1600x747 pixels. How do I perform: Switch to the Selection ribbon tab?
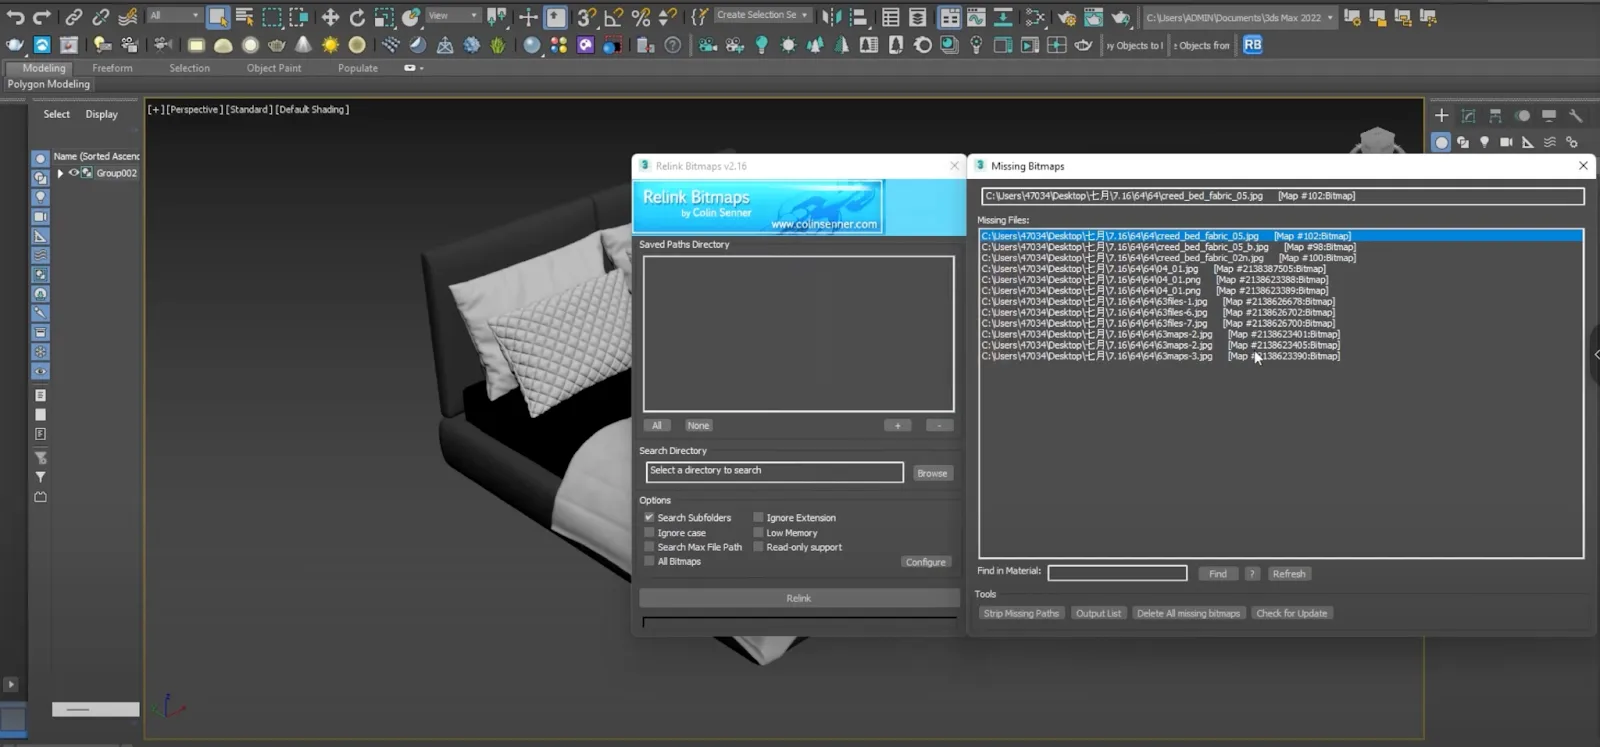coord(189,68)
